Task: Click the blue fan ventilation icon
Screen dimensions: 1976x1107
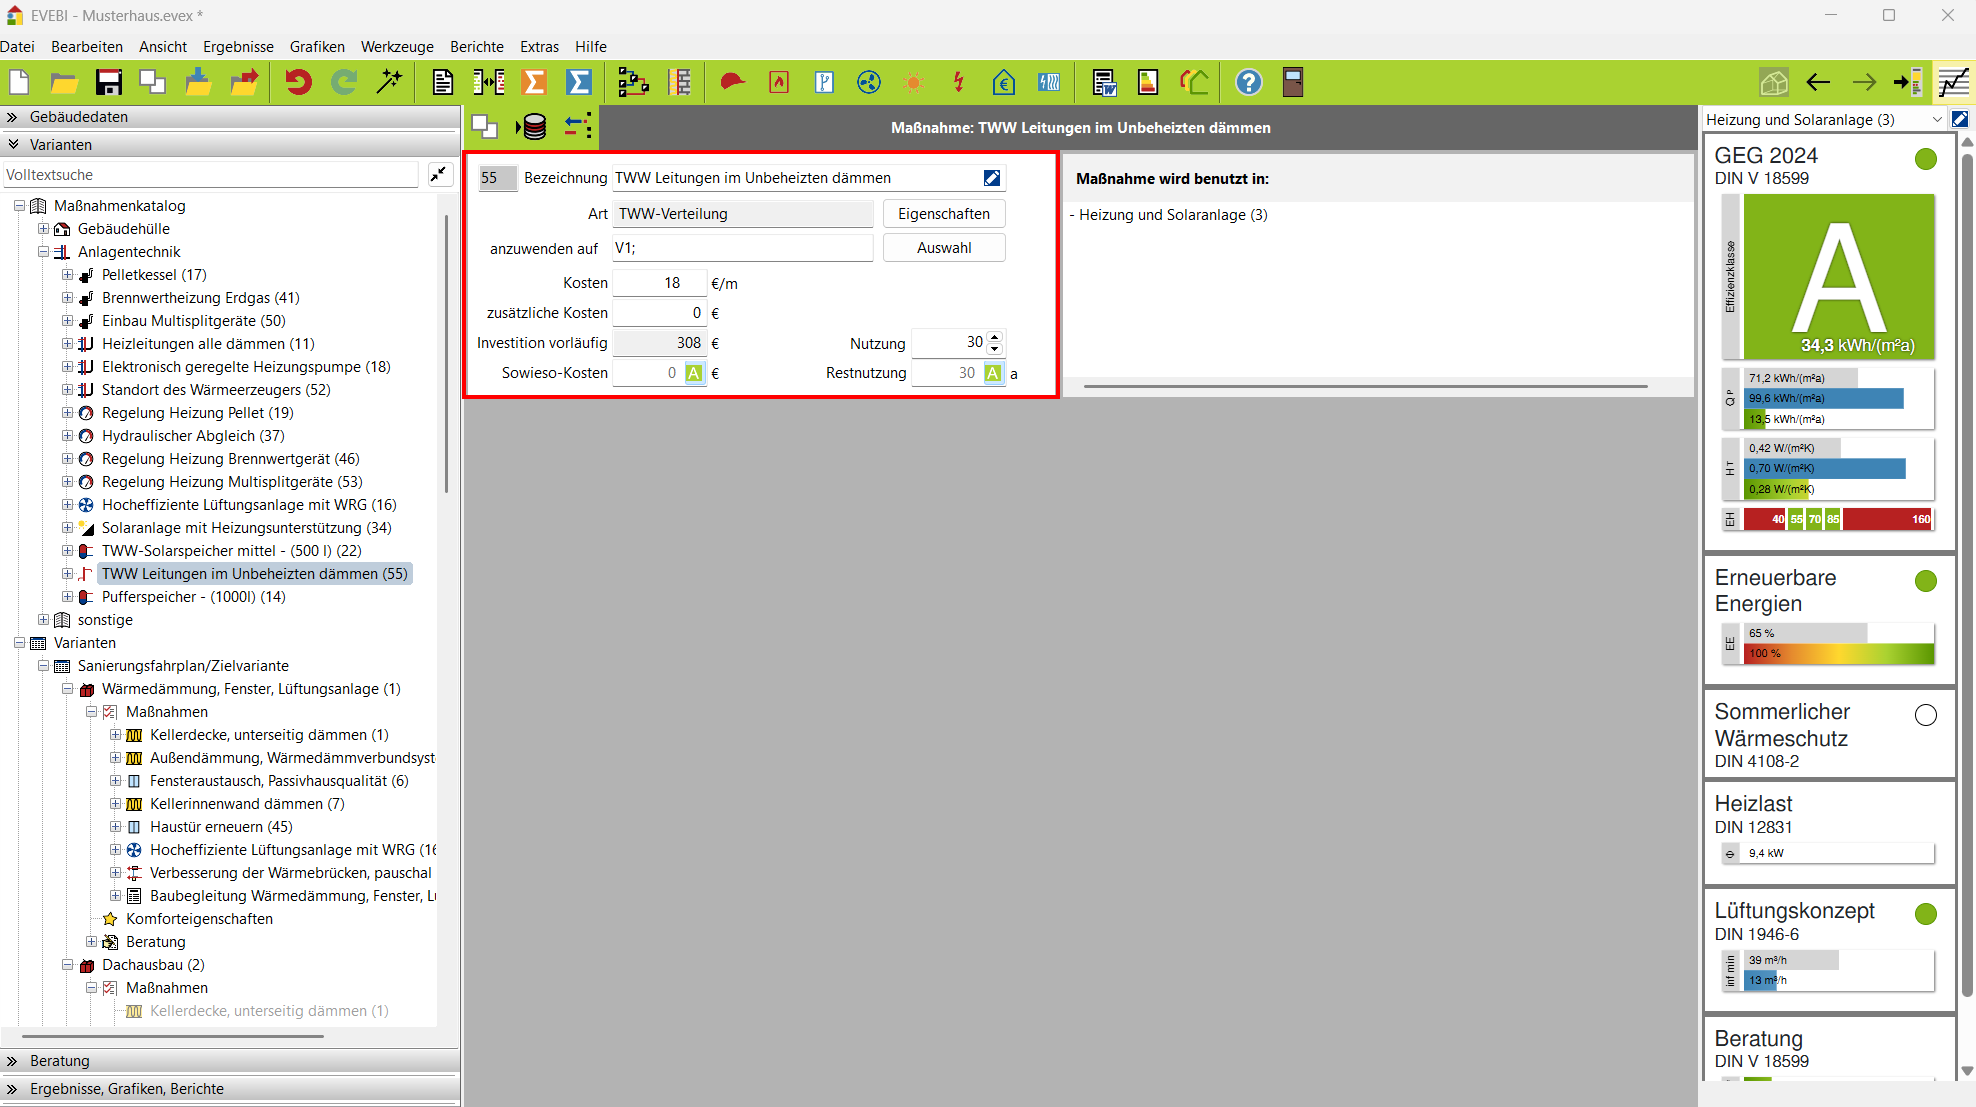Action: 868,82
